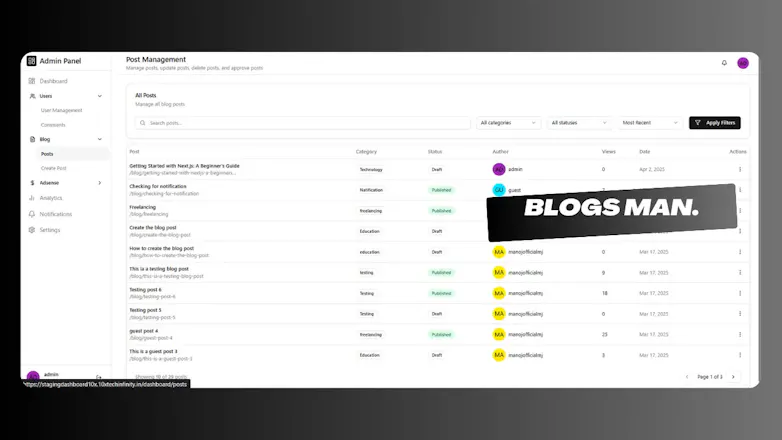The image size is (782, 440).
Task: Open the Most Recent sort dropdown
Action: point(650,123)
